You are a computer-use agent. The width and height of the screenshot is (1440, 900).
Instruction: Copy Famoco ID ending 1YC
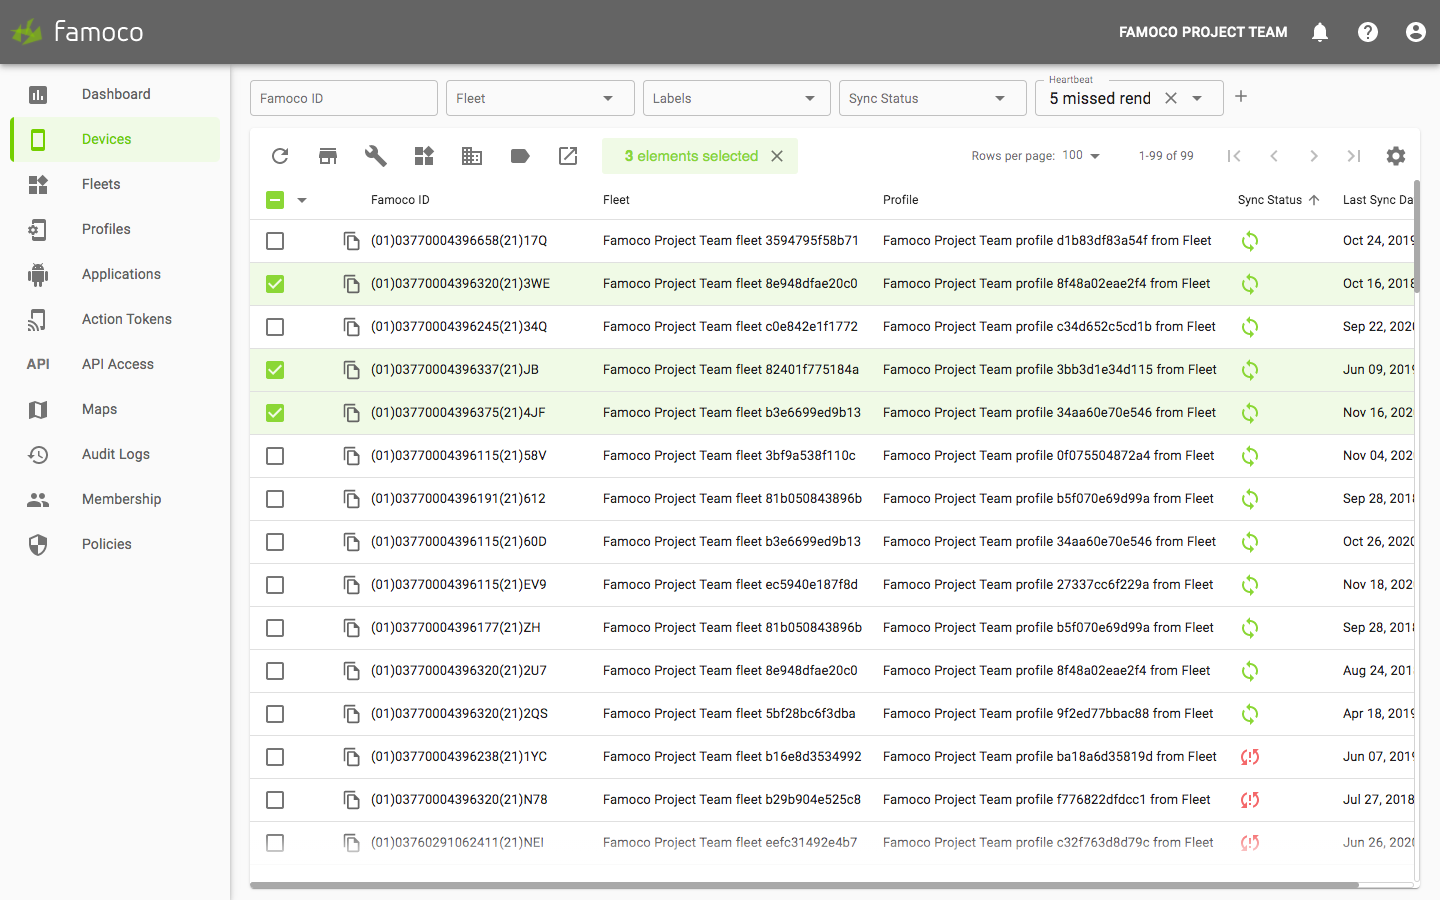(x=351, y=757)
